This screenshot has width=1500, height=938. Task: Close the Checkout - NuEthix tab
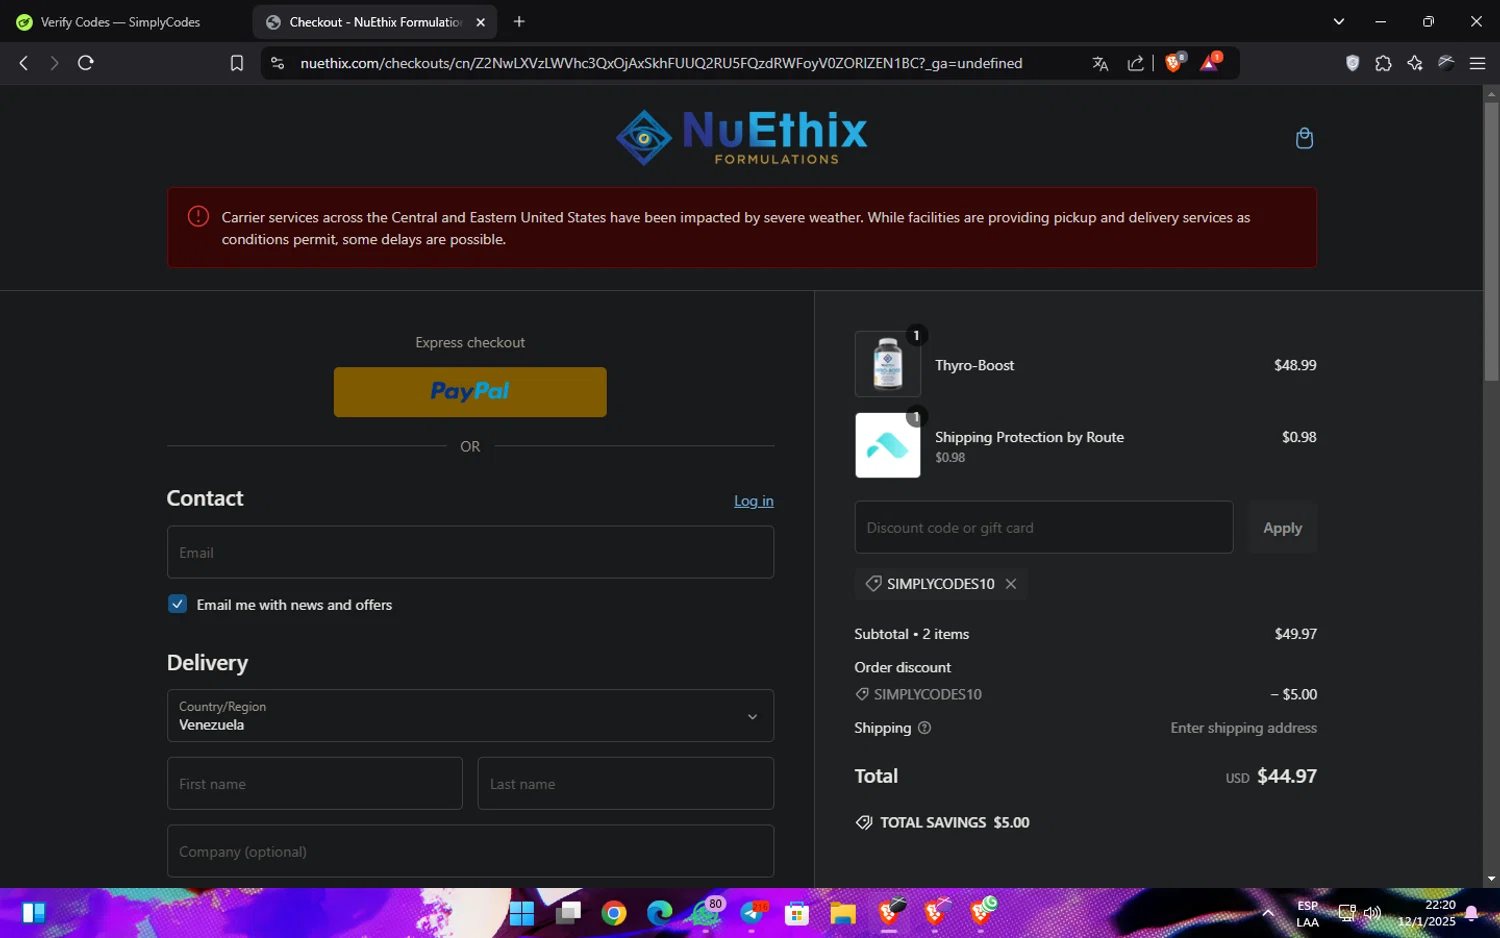pos(480,22)
